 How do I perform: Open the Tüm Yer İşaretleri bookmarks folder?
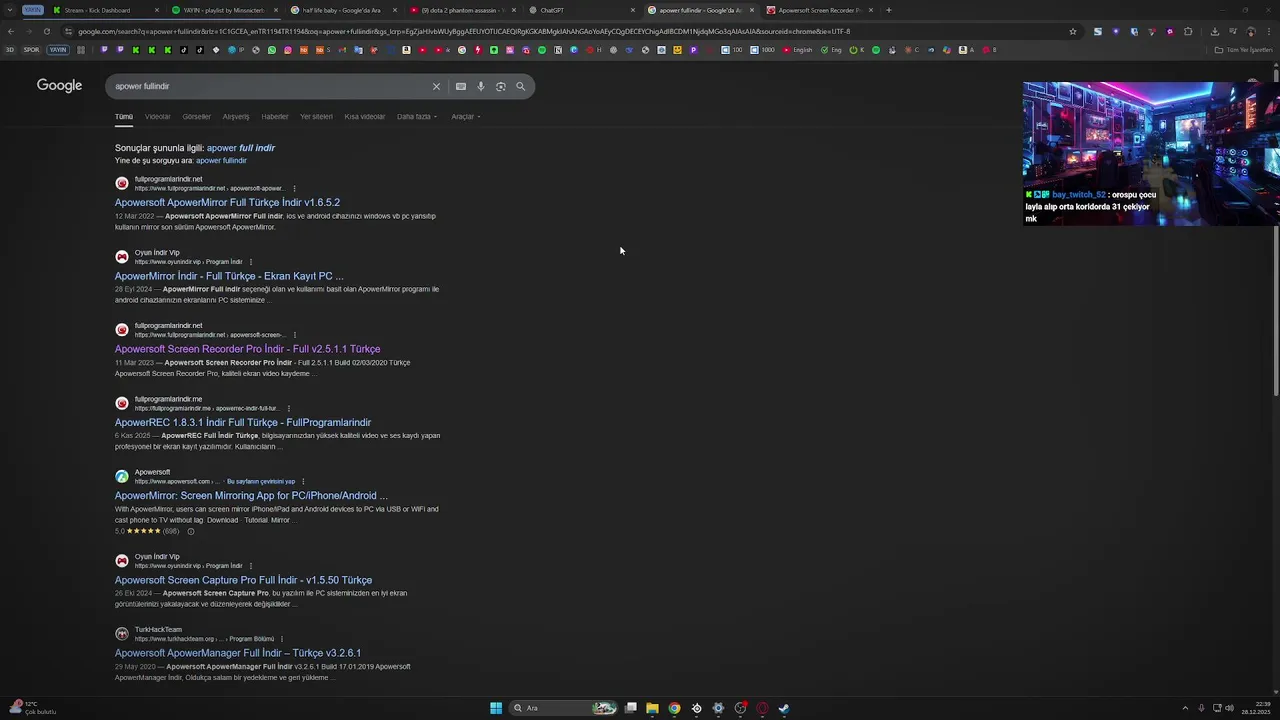tap(1243, 50)
